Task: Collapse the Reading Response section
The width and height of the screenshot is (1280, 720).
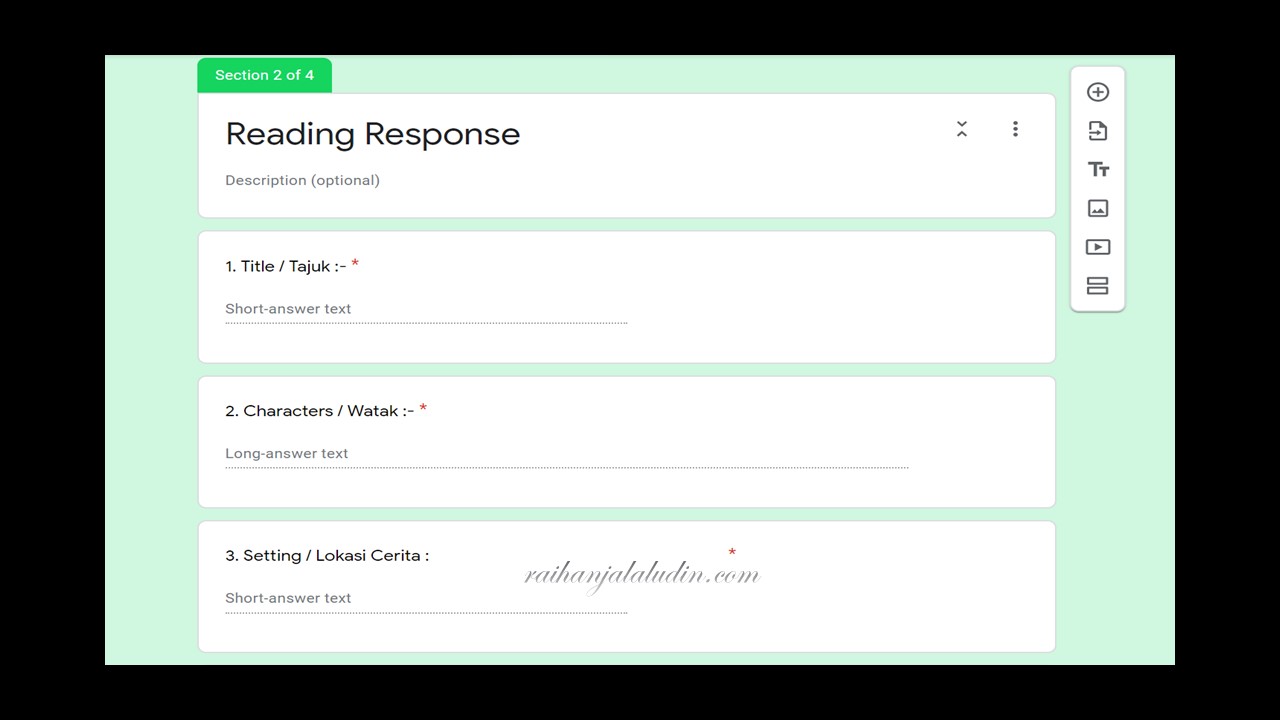Action: (x=962, y=129)
